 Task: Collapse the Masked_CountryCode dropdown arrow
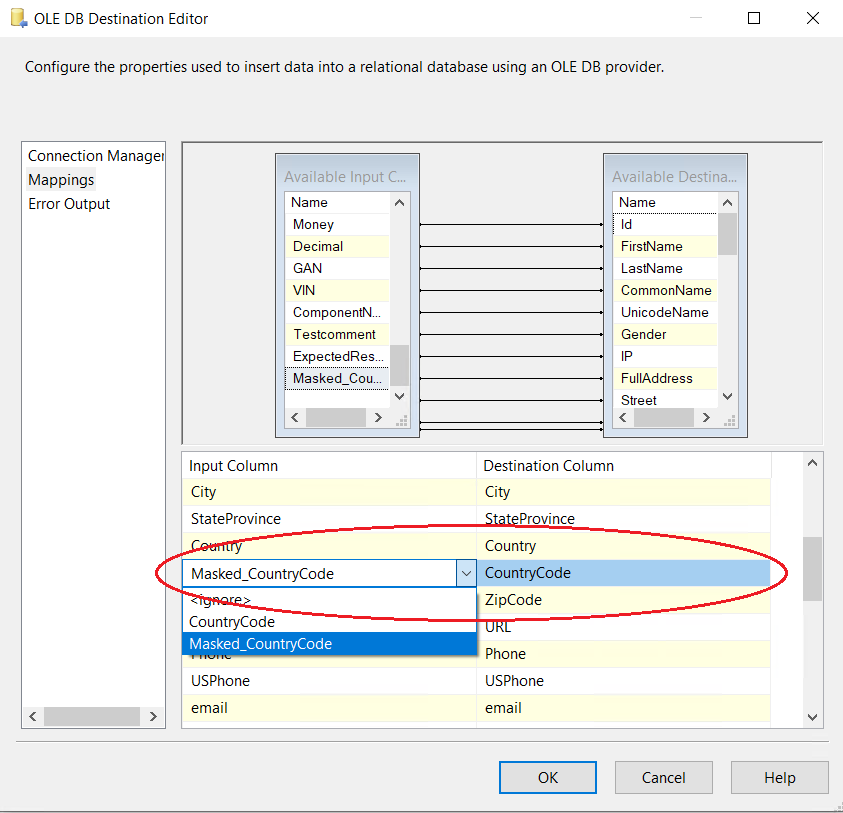pos(466,573)
